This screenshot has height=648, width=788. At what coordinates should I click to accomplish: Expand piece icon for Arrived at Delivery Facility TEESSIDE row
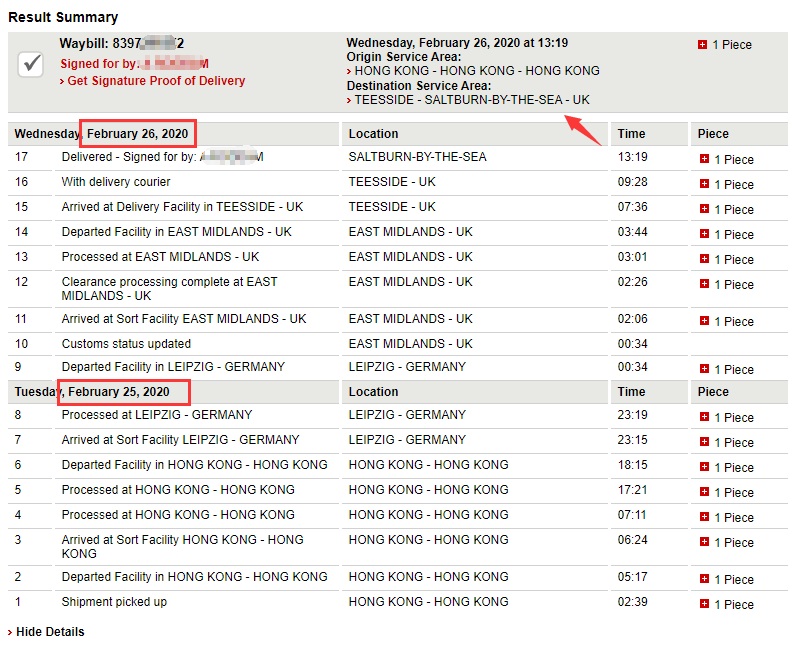click(704, 209)
